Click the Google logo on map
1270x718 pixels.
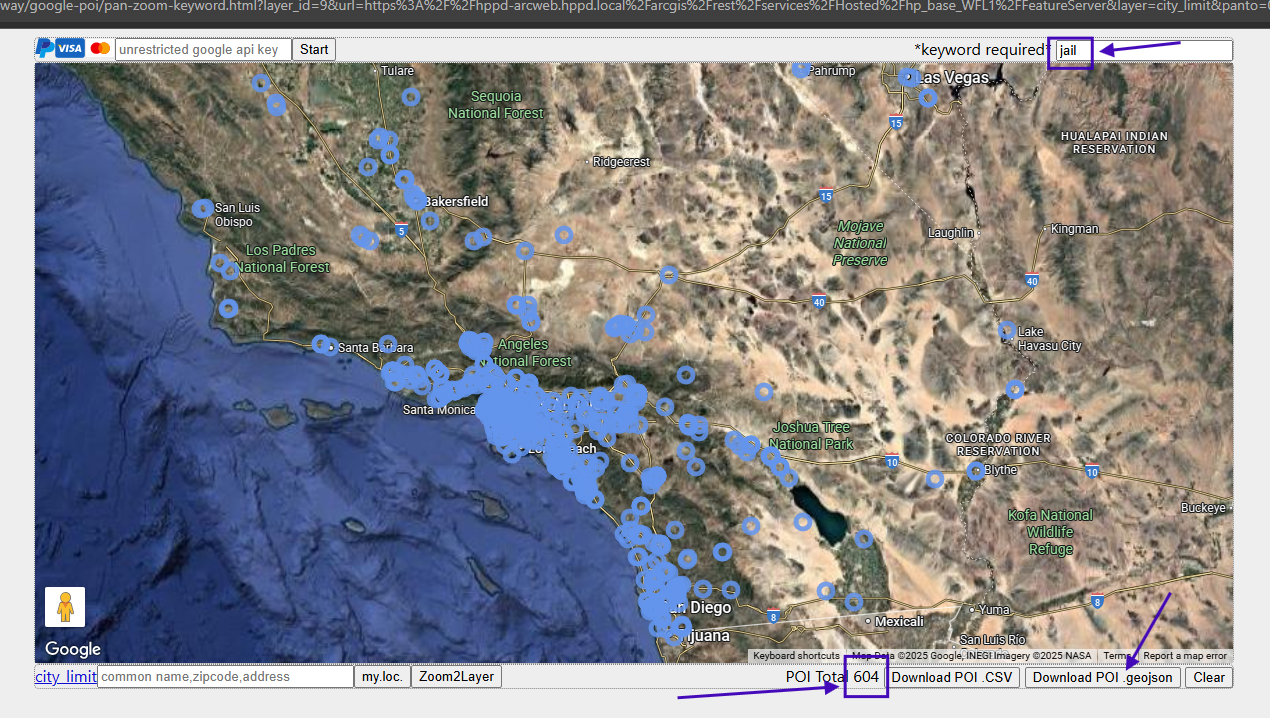coord(73,649)
